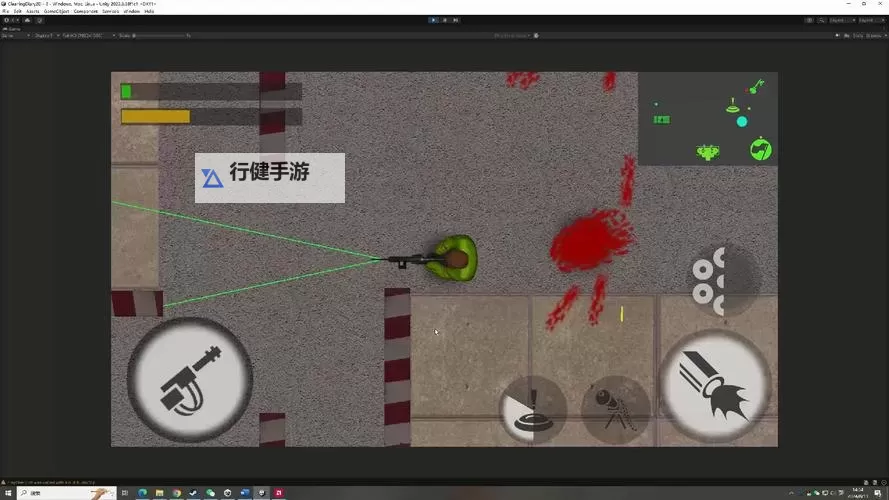889x500 pixels.
Task: Click the console warning status message
Action: pyautogui.click(x=50, y=482)
